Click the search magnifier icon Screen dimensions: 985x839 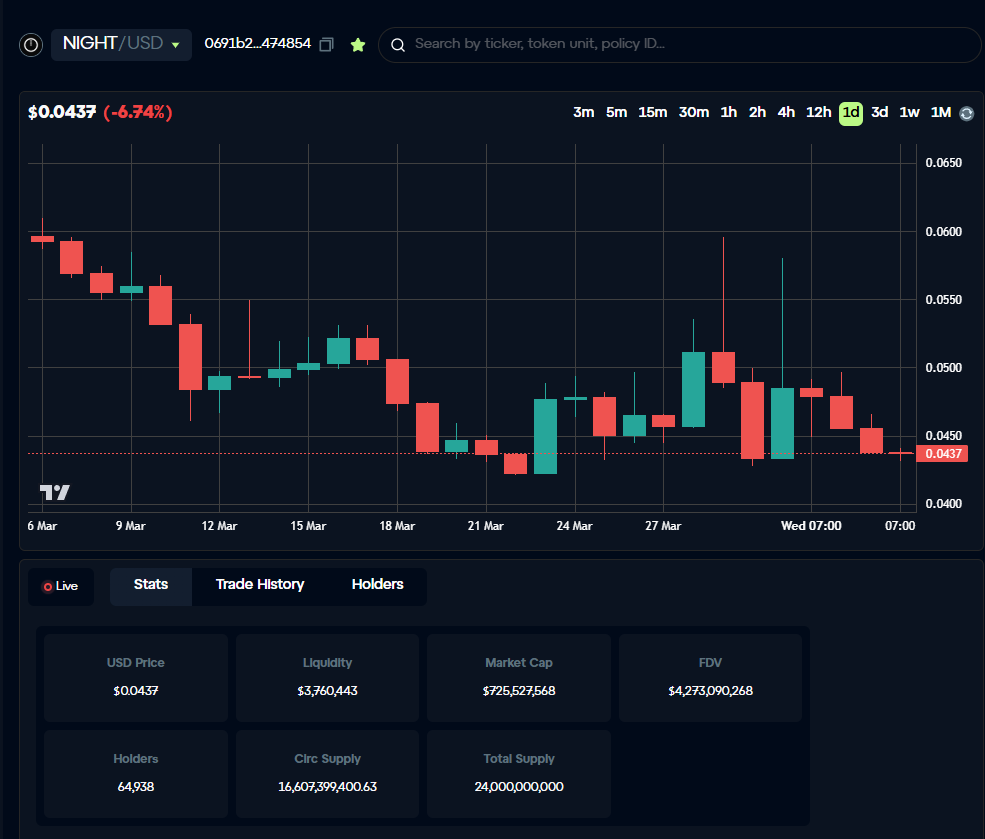(x=397, y=45)
